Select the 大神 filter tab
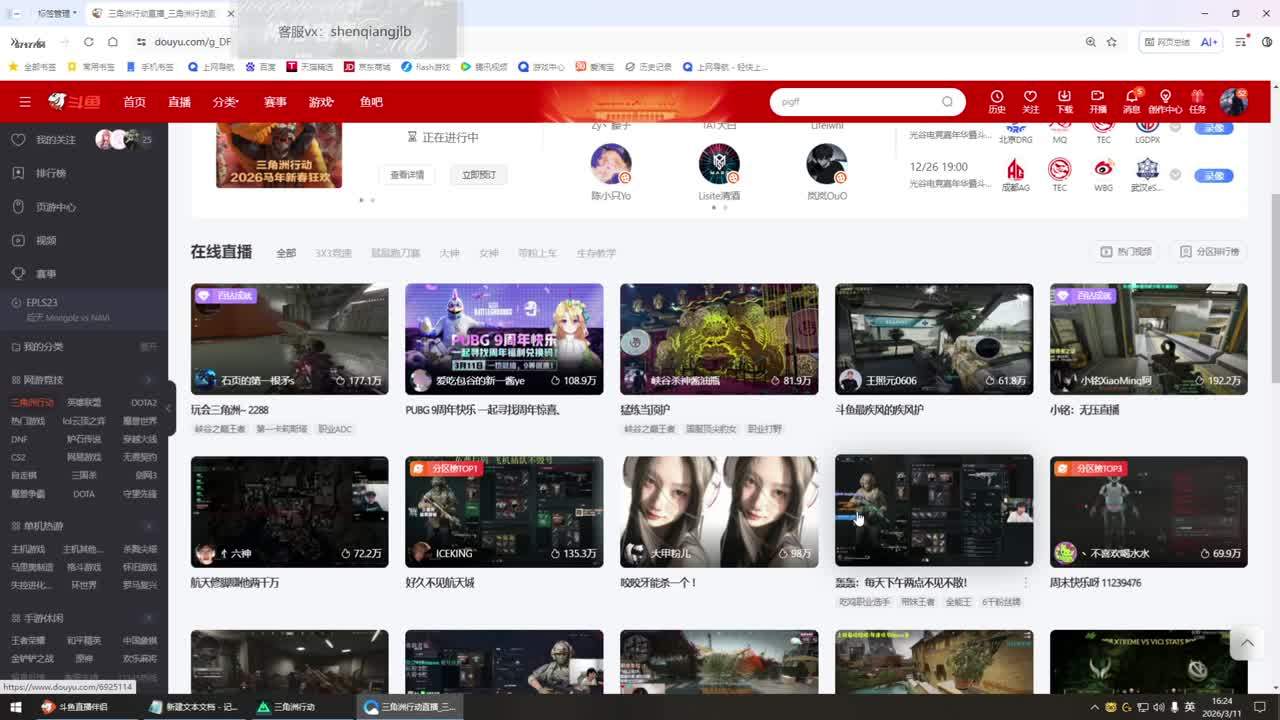Image resolution: width=1280 pixels, height=720 pixels. click(x=449, y=254)
